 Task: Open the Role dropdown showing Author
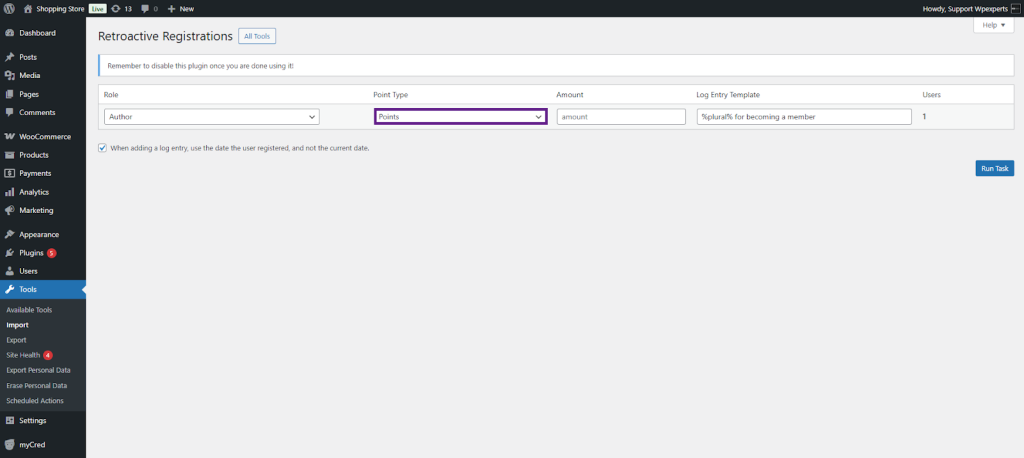[x=211, y=117]
